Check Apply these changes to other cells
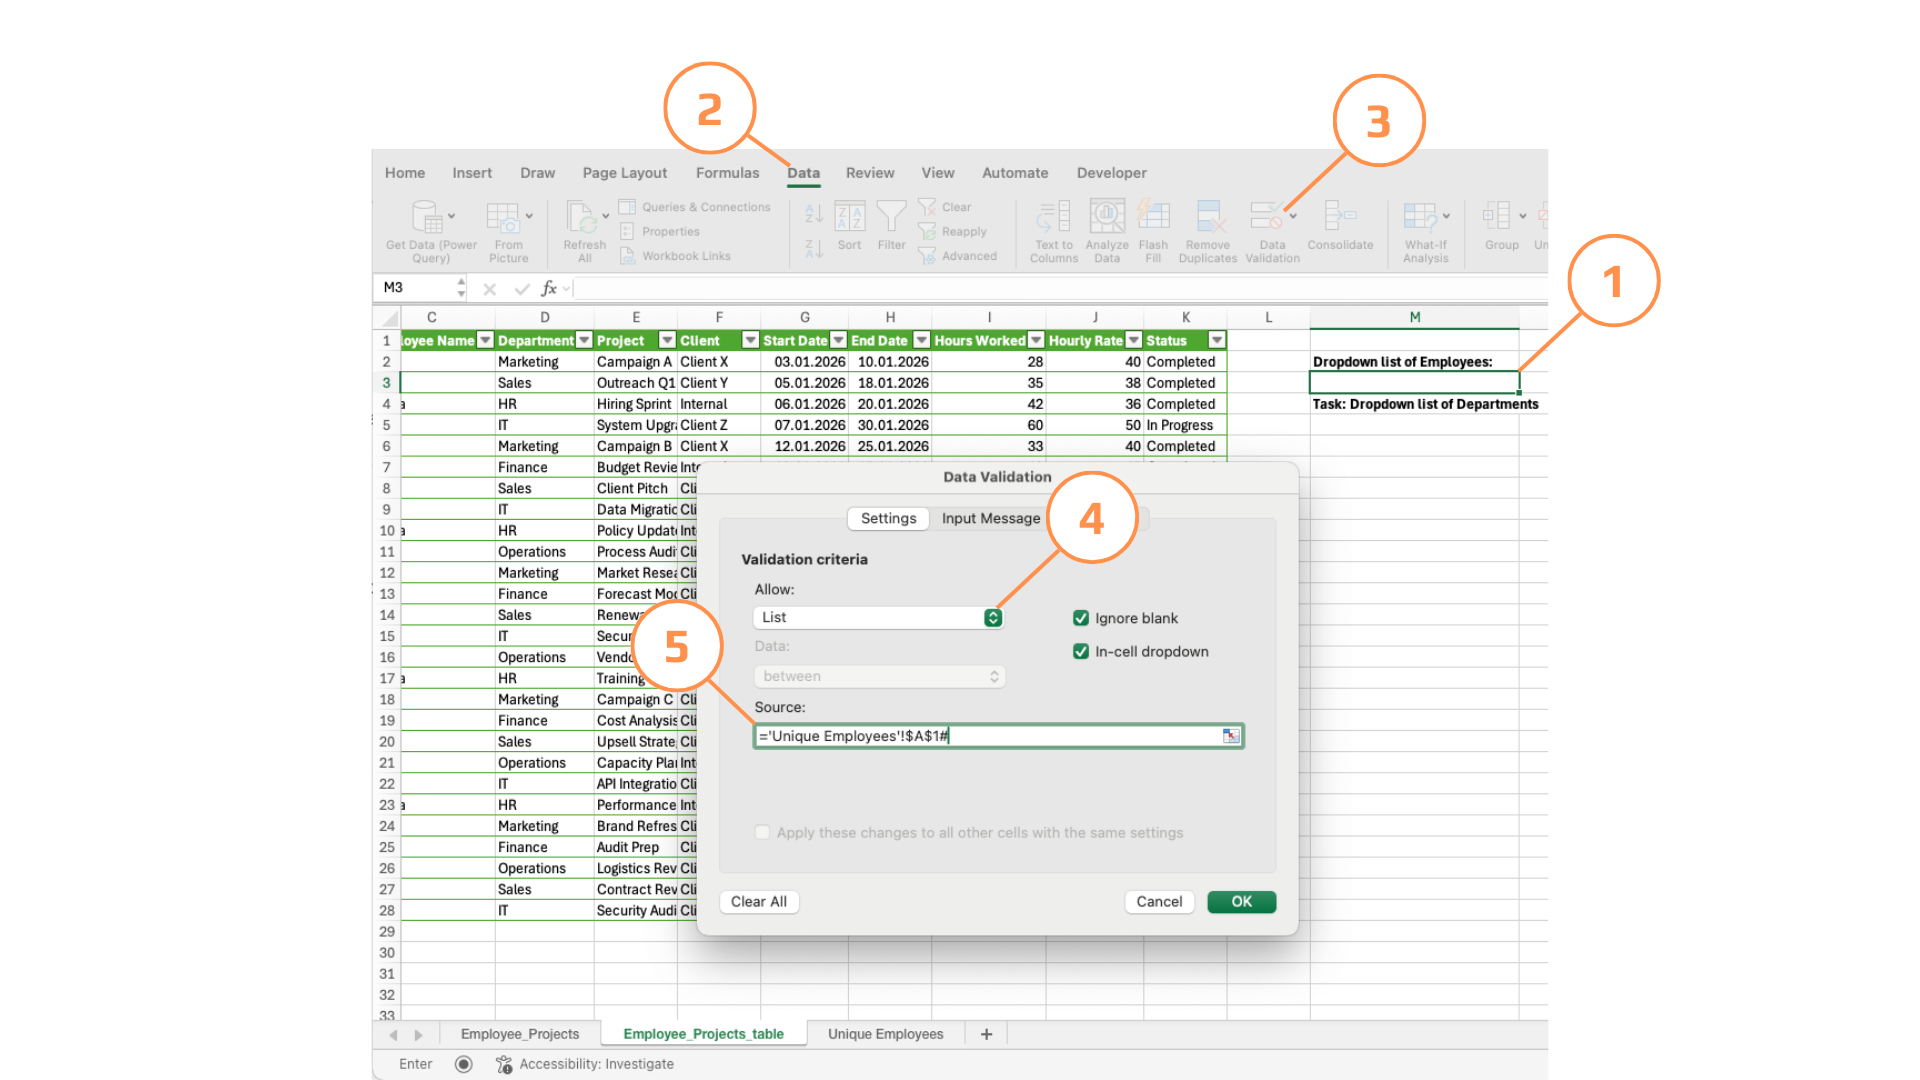The width and height of the screenshot is (1920, 1080). (763, 832)
